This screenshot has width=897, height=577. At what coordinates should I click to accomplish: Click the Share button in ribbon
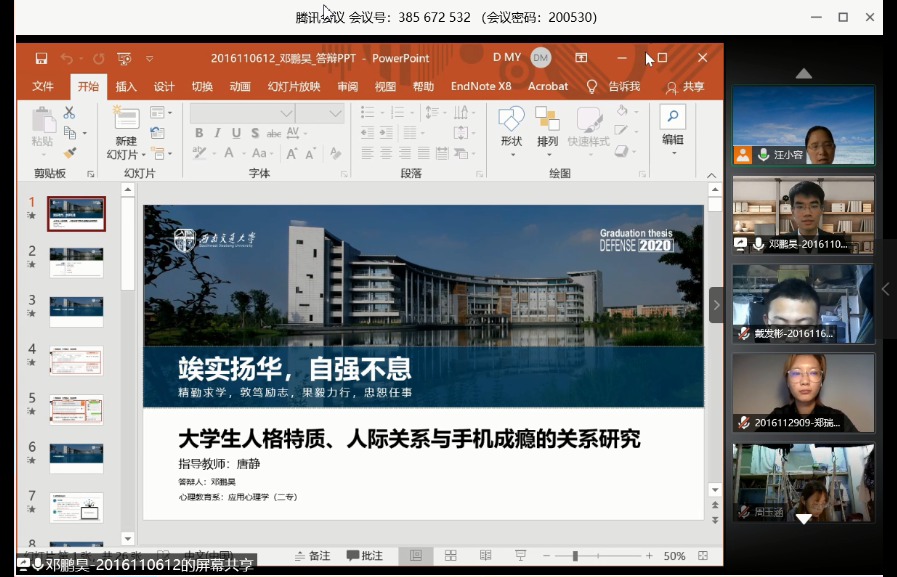[x=685, y=87]
